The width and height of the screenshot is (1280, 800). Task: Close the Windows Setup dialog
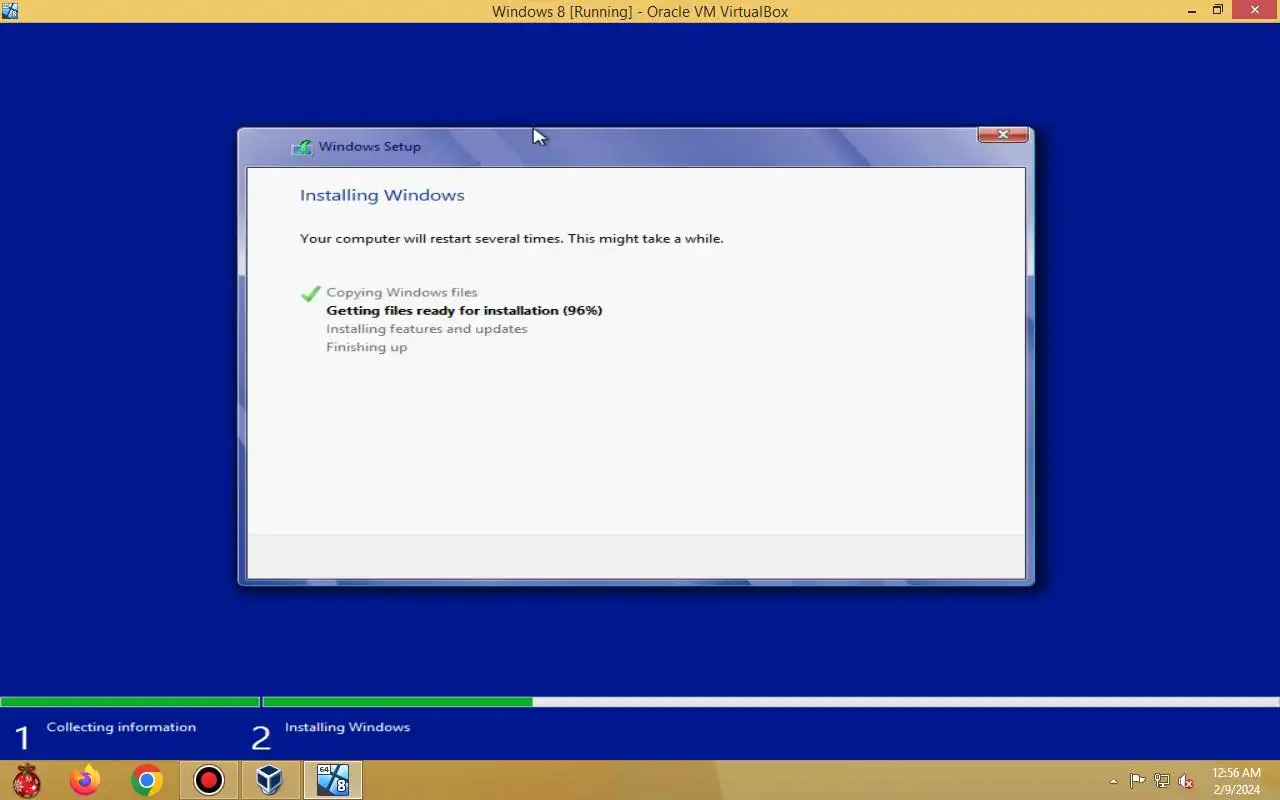[1002, 135]
